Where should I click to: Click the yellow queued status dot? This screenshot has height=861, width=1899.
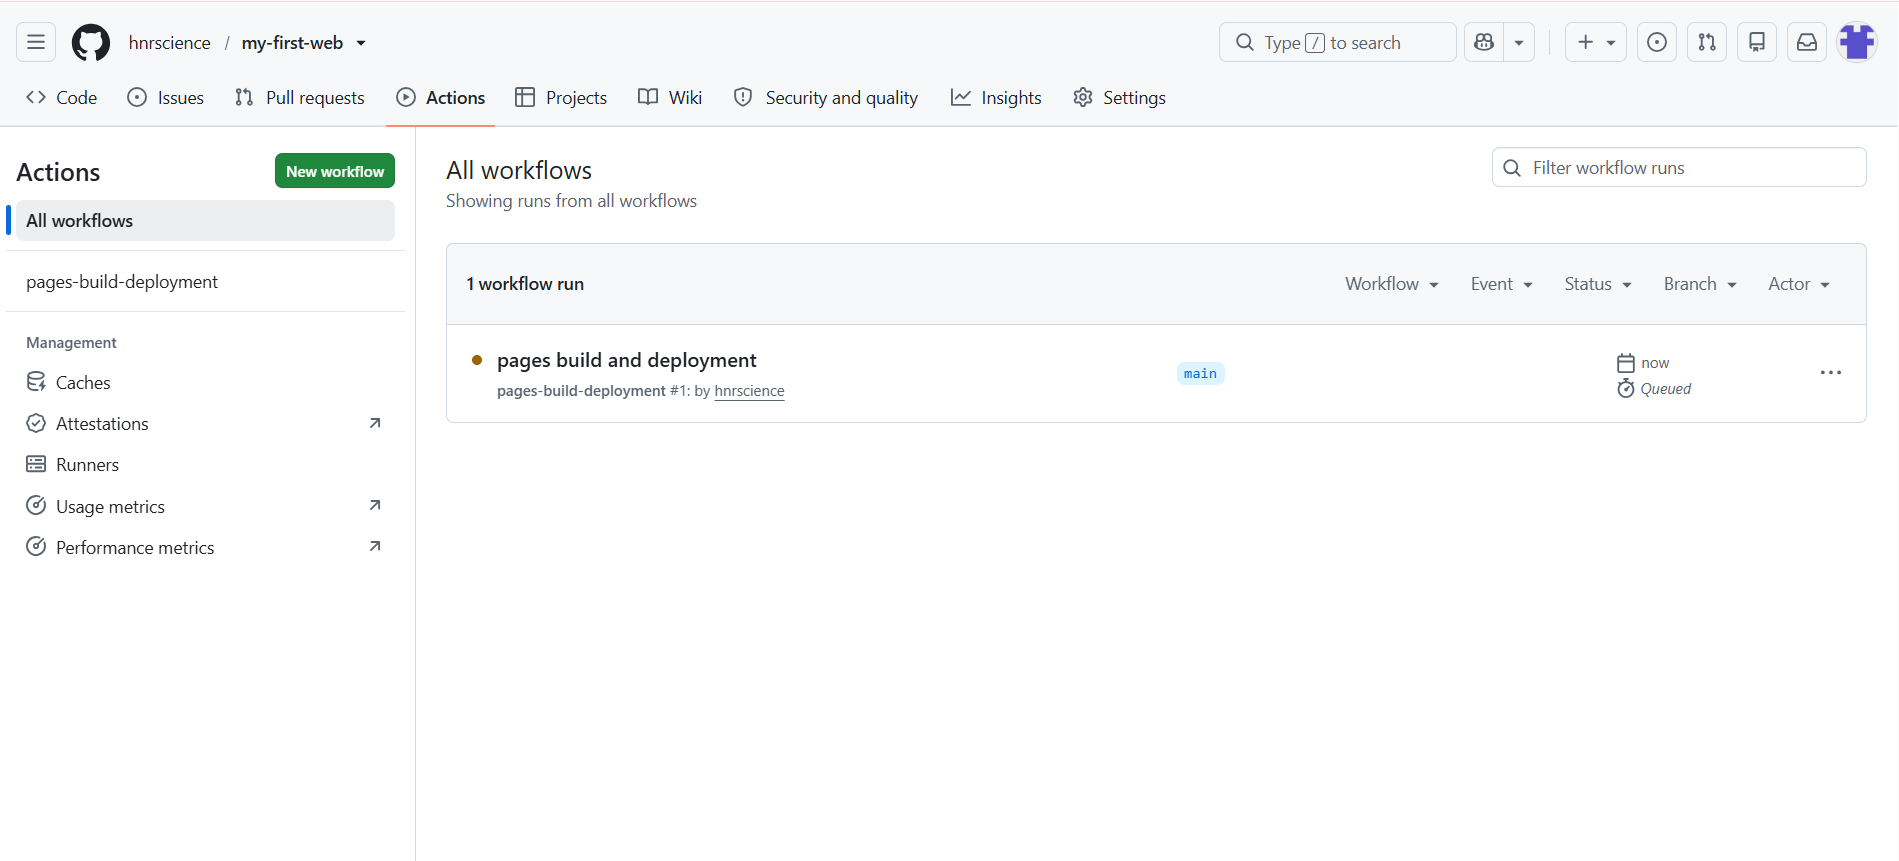tap(477, 360)
